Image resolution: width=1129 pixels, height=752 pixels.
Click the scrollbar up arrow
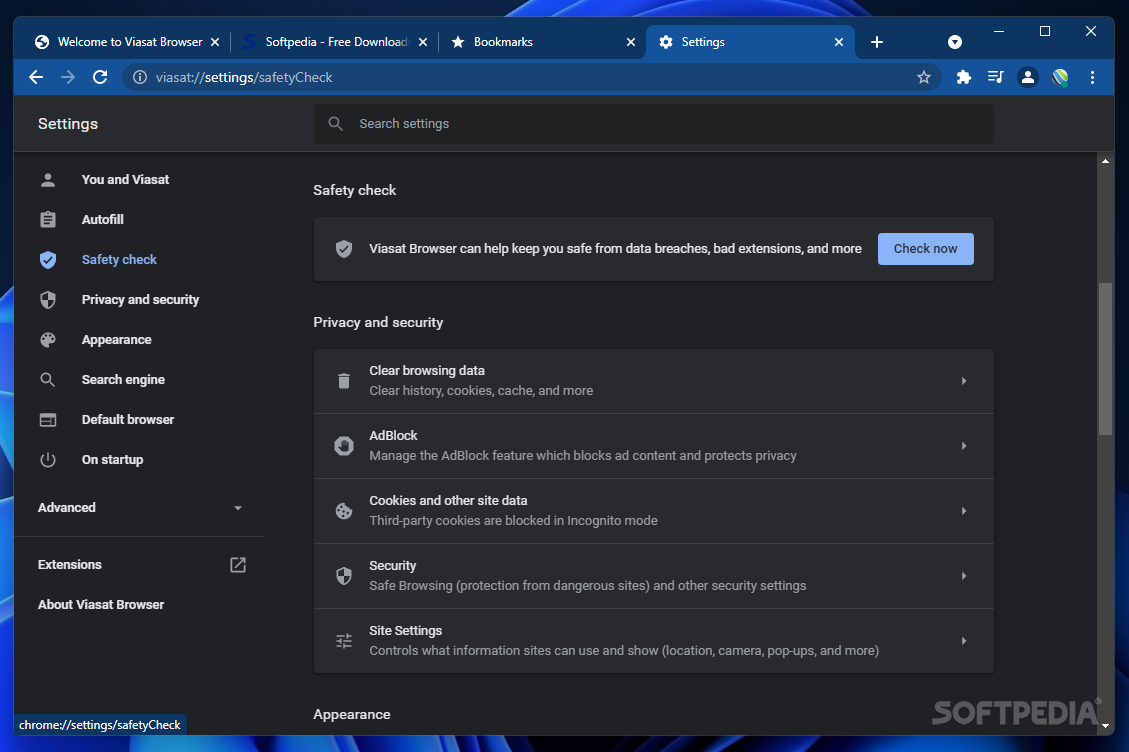(x=1105, y=161)
